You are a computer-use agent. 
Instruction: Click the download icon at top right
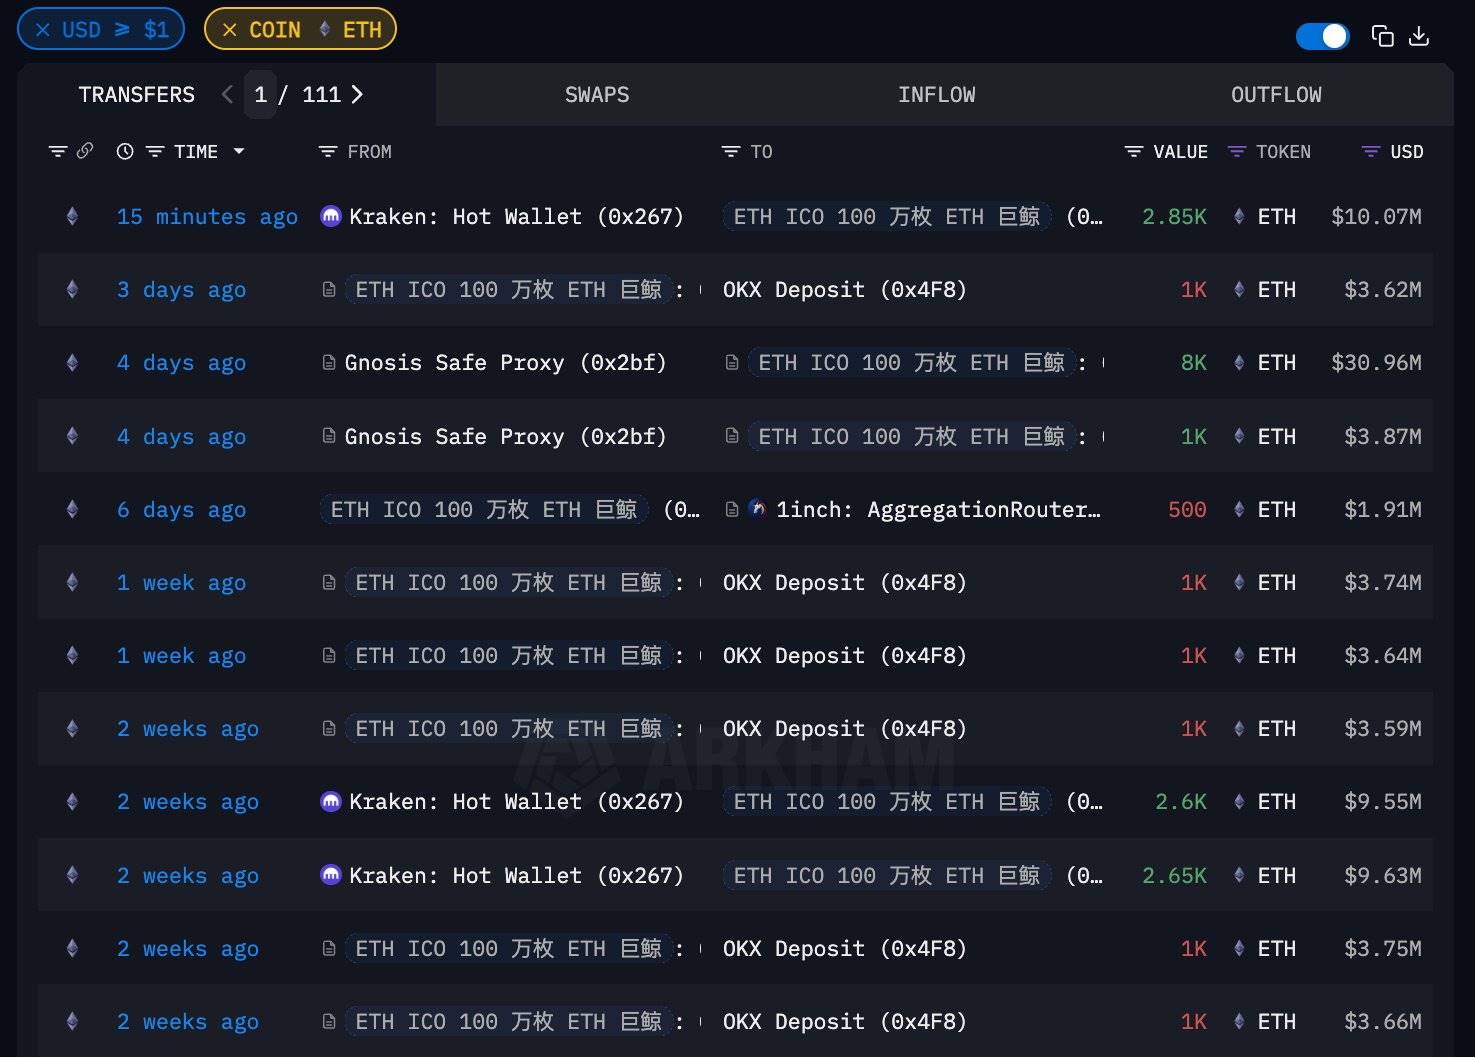pos(1420,35)
